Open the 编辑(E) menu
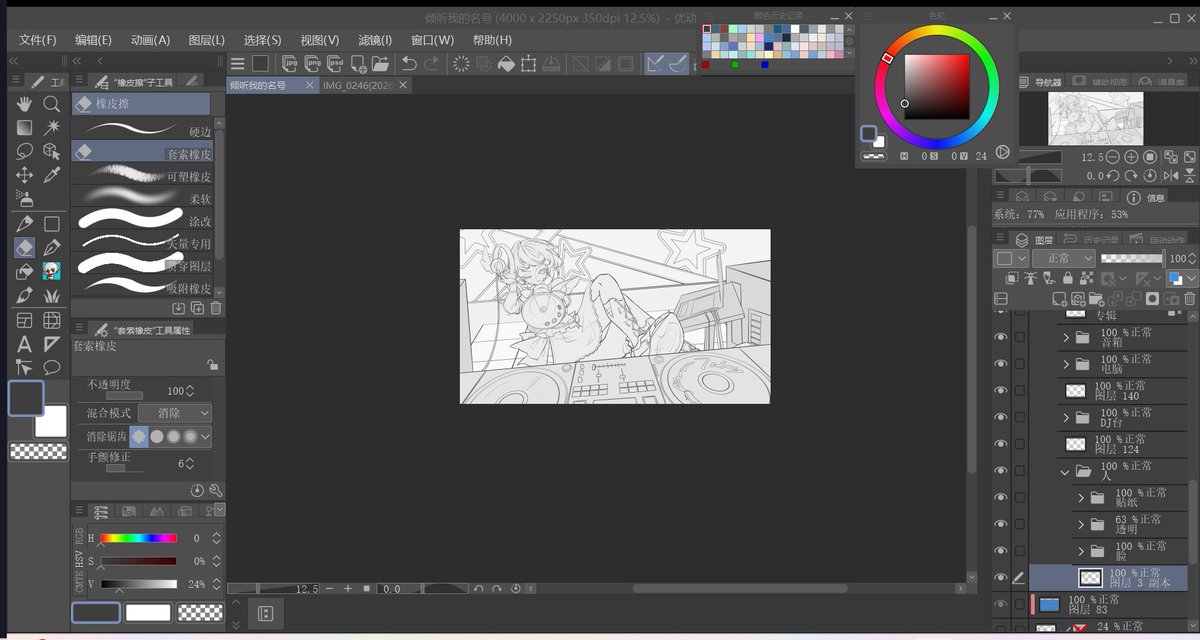Viewport: 1200px width, 640px height. (93, 40)
